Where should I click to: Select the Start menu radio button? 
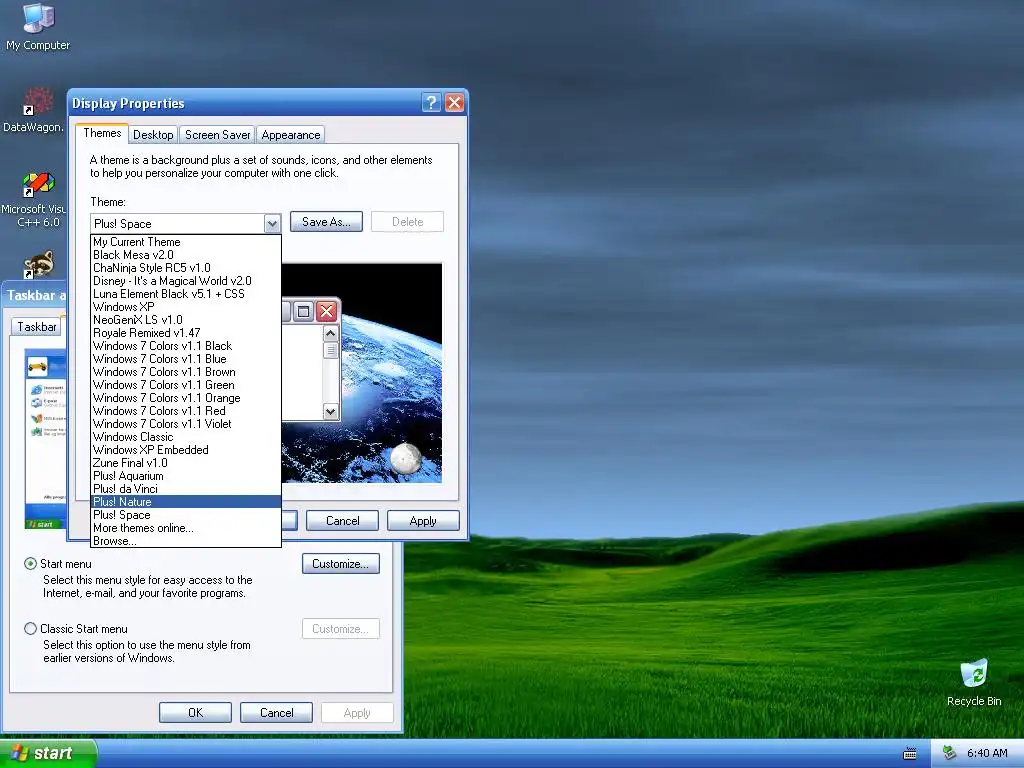click(x=30, y=564)
